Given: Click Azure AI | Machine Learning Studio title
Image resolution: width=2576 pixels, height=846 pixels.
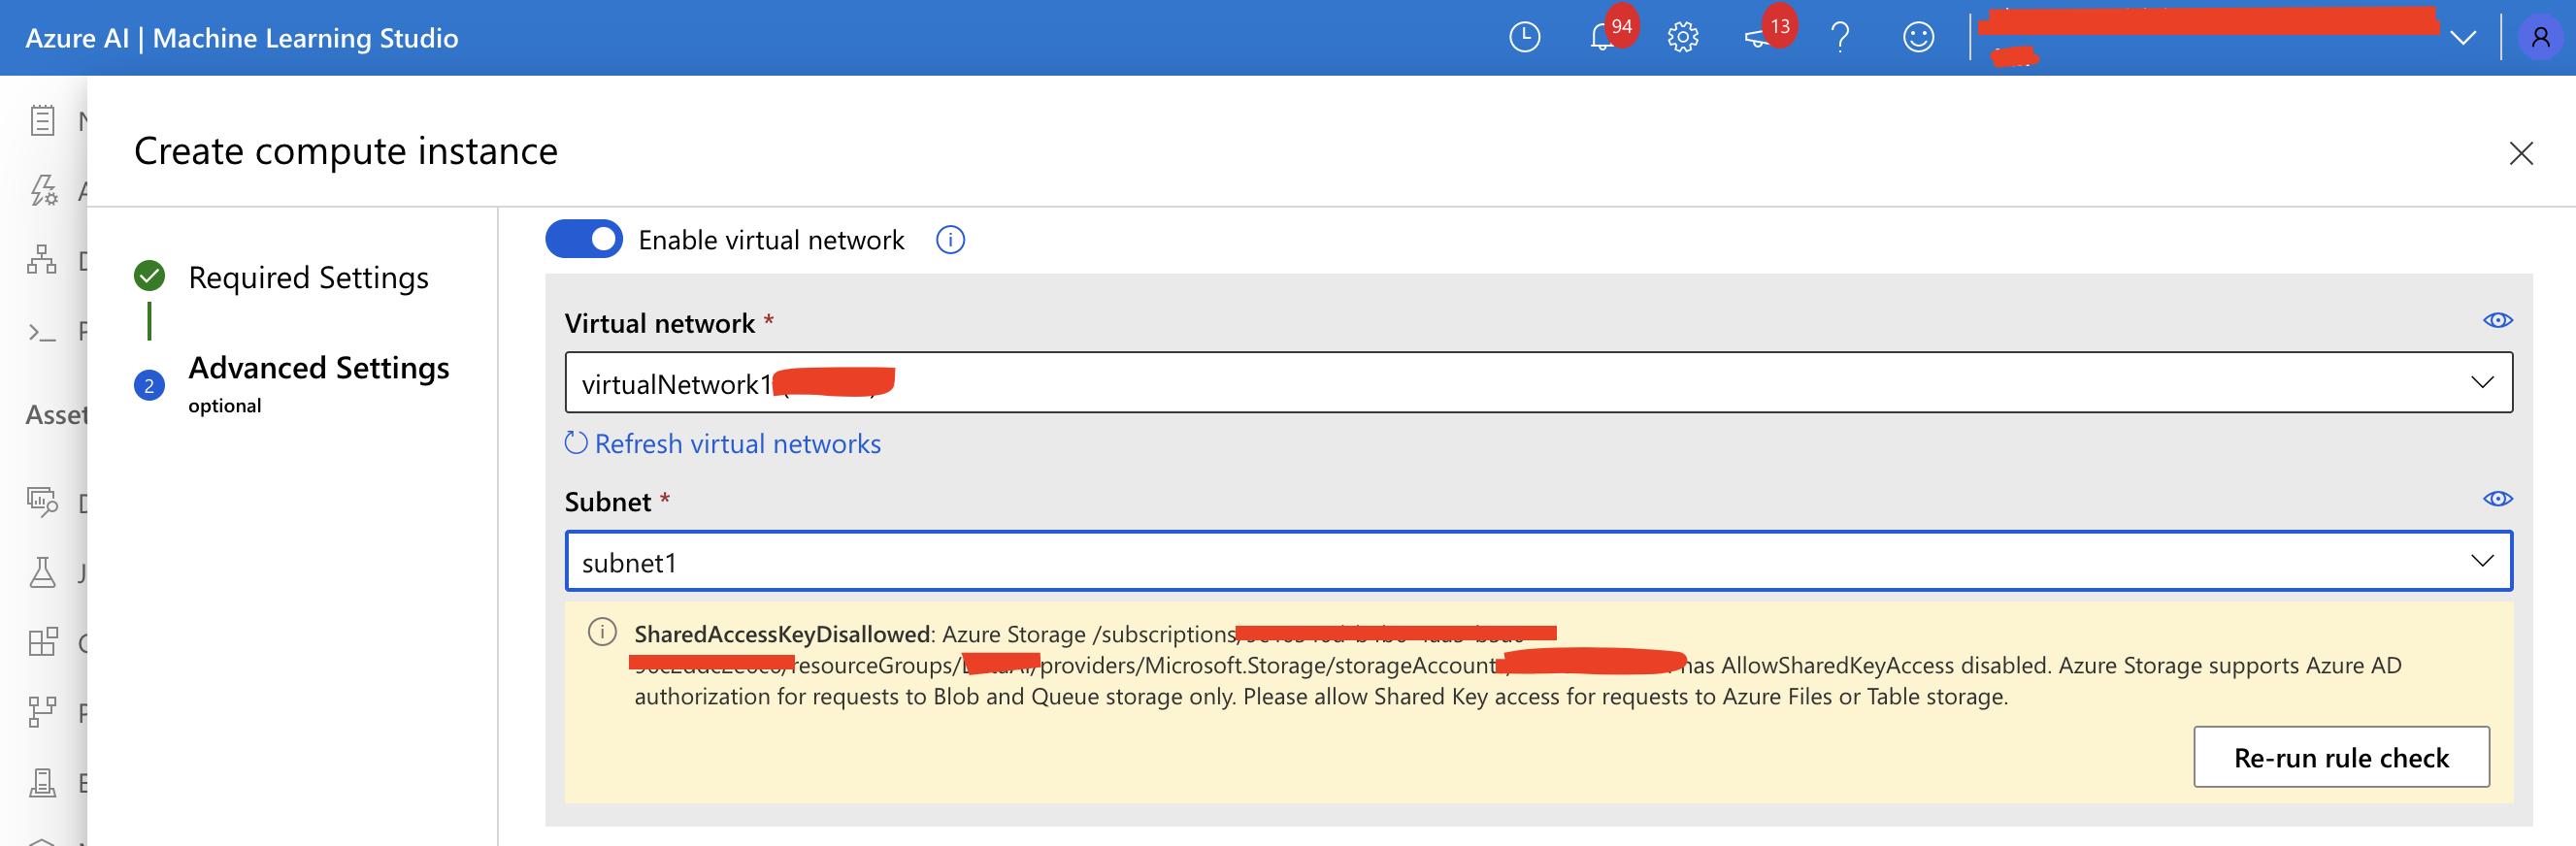Looking at the screenshot, I should [x=242, y=38].
